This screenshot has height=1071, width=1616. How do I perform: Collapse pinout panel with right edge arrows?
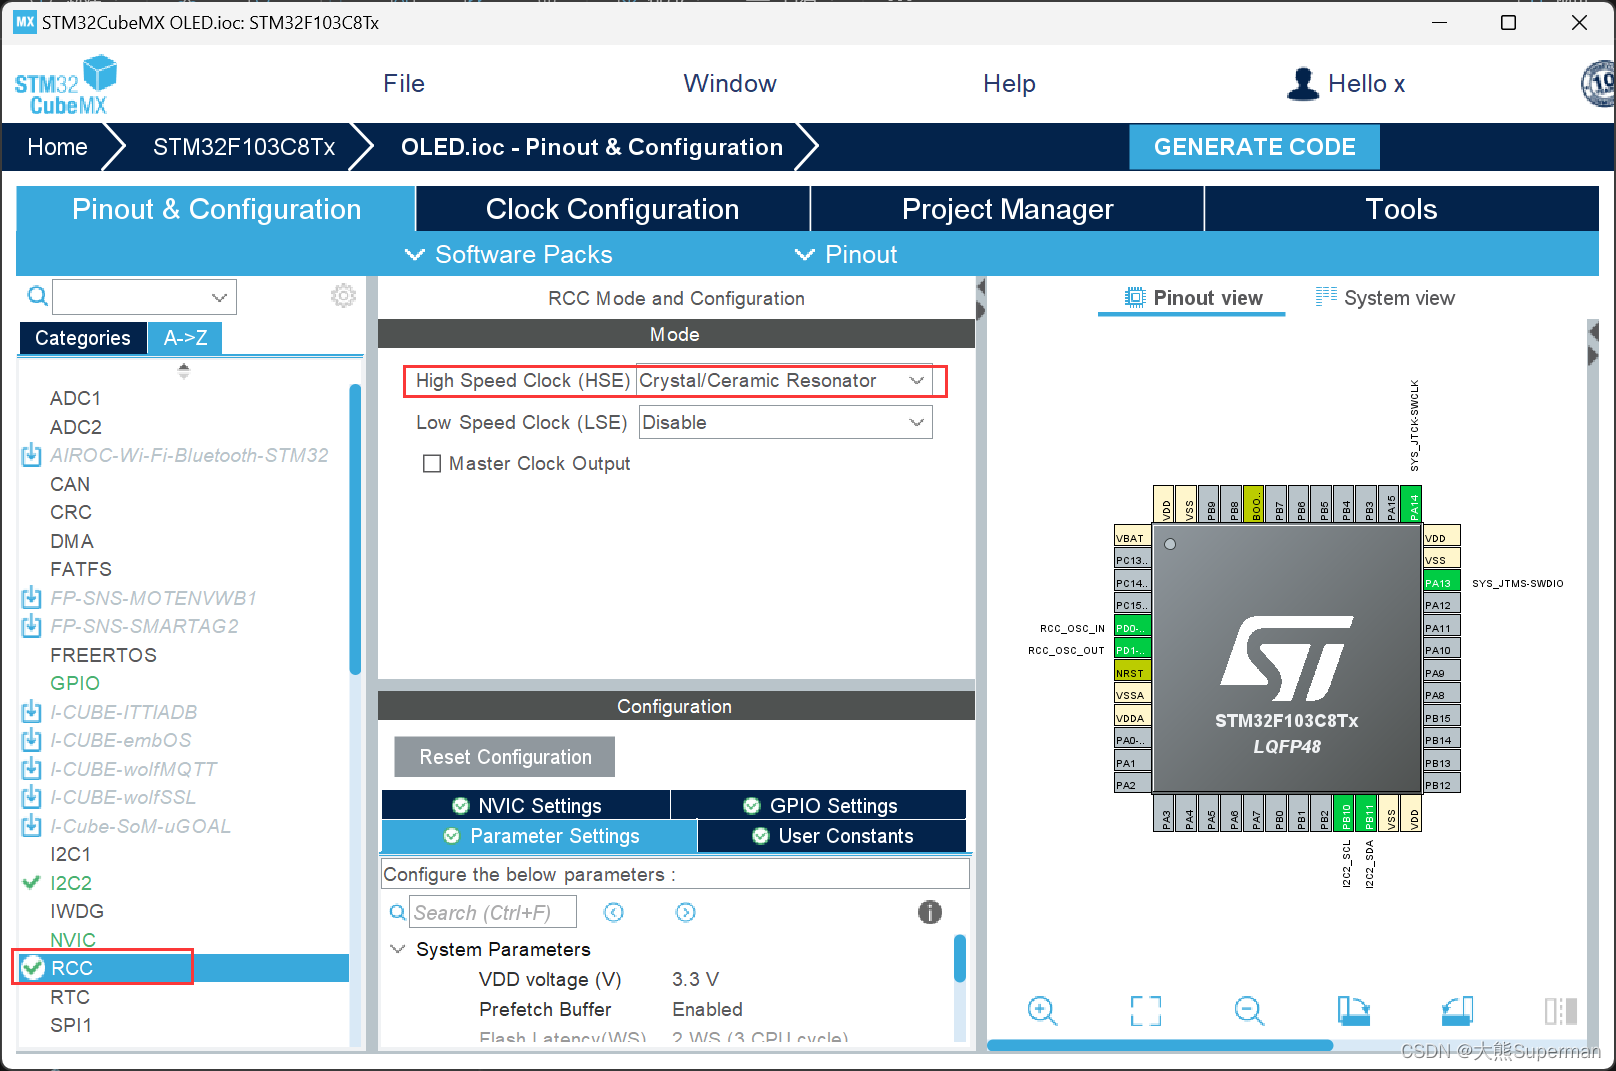pos(1593,343)
